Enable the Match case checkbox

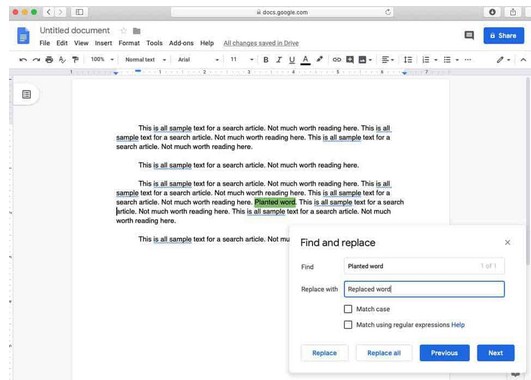(x=348, y=309)
